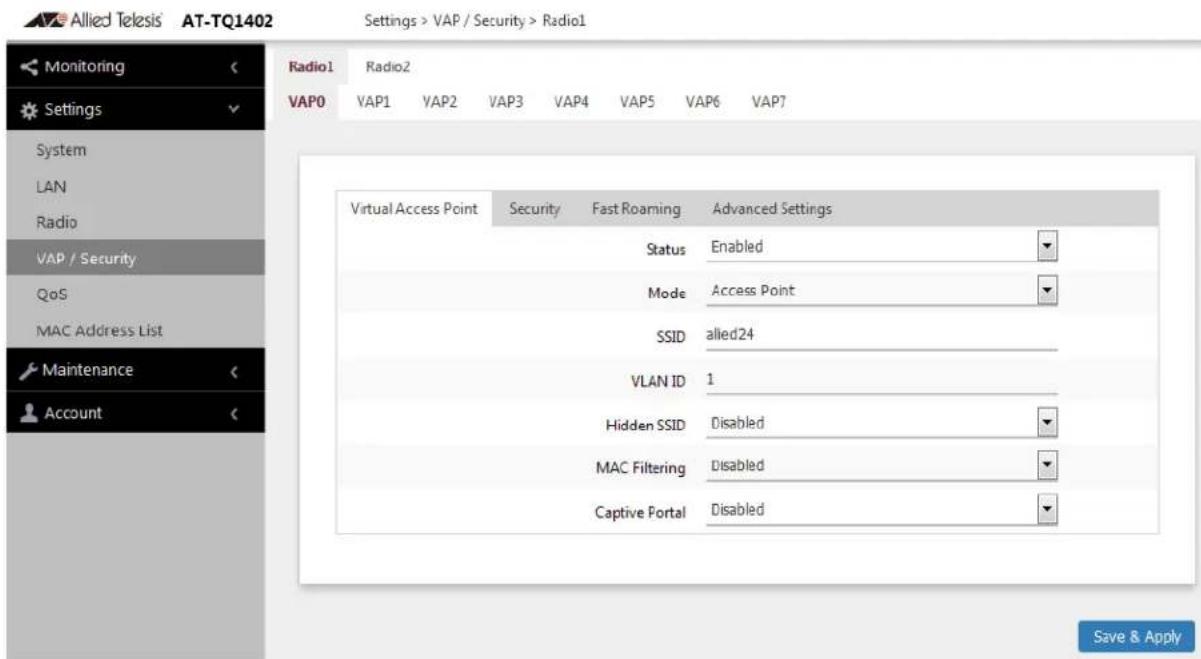Viewport: 1201px width, 659px height.
Task: Open the MAC Filtering dropdown
Action: 881,465
